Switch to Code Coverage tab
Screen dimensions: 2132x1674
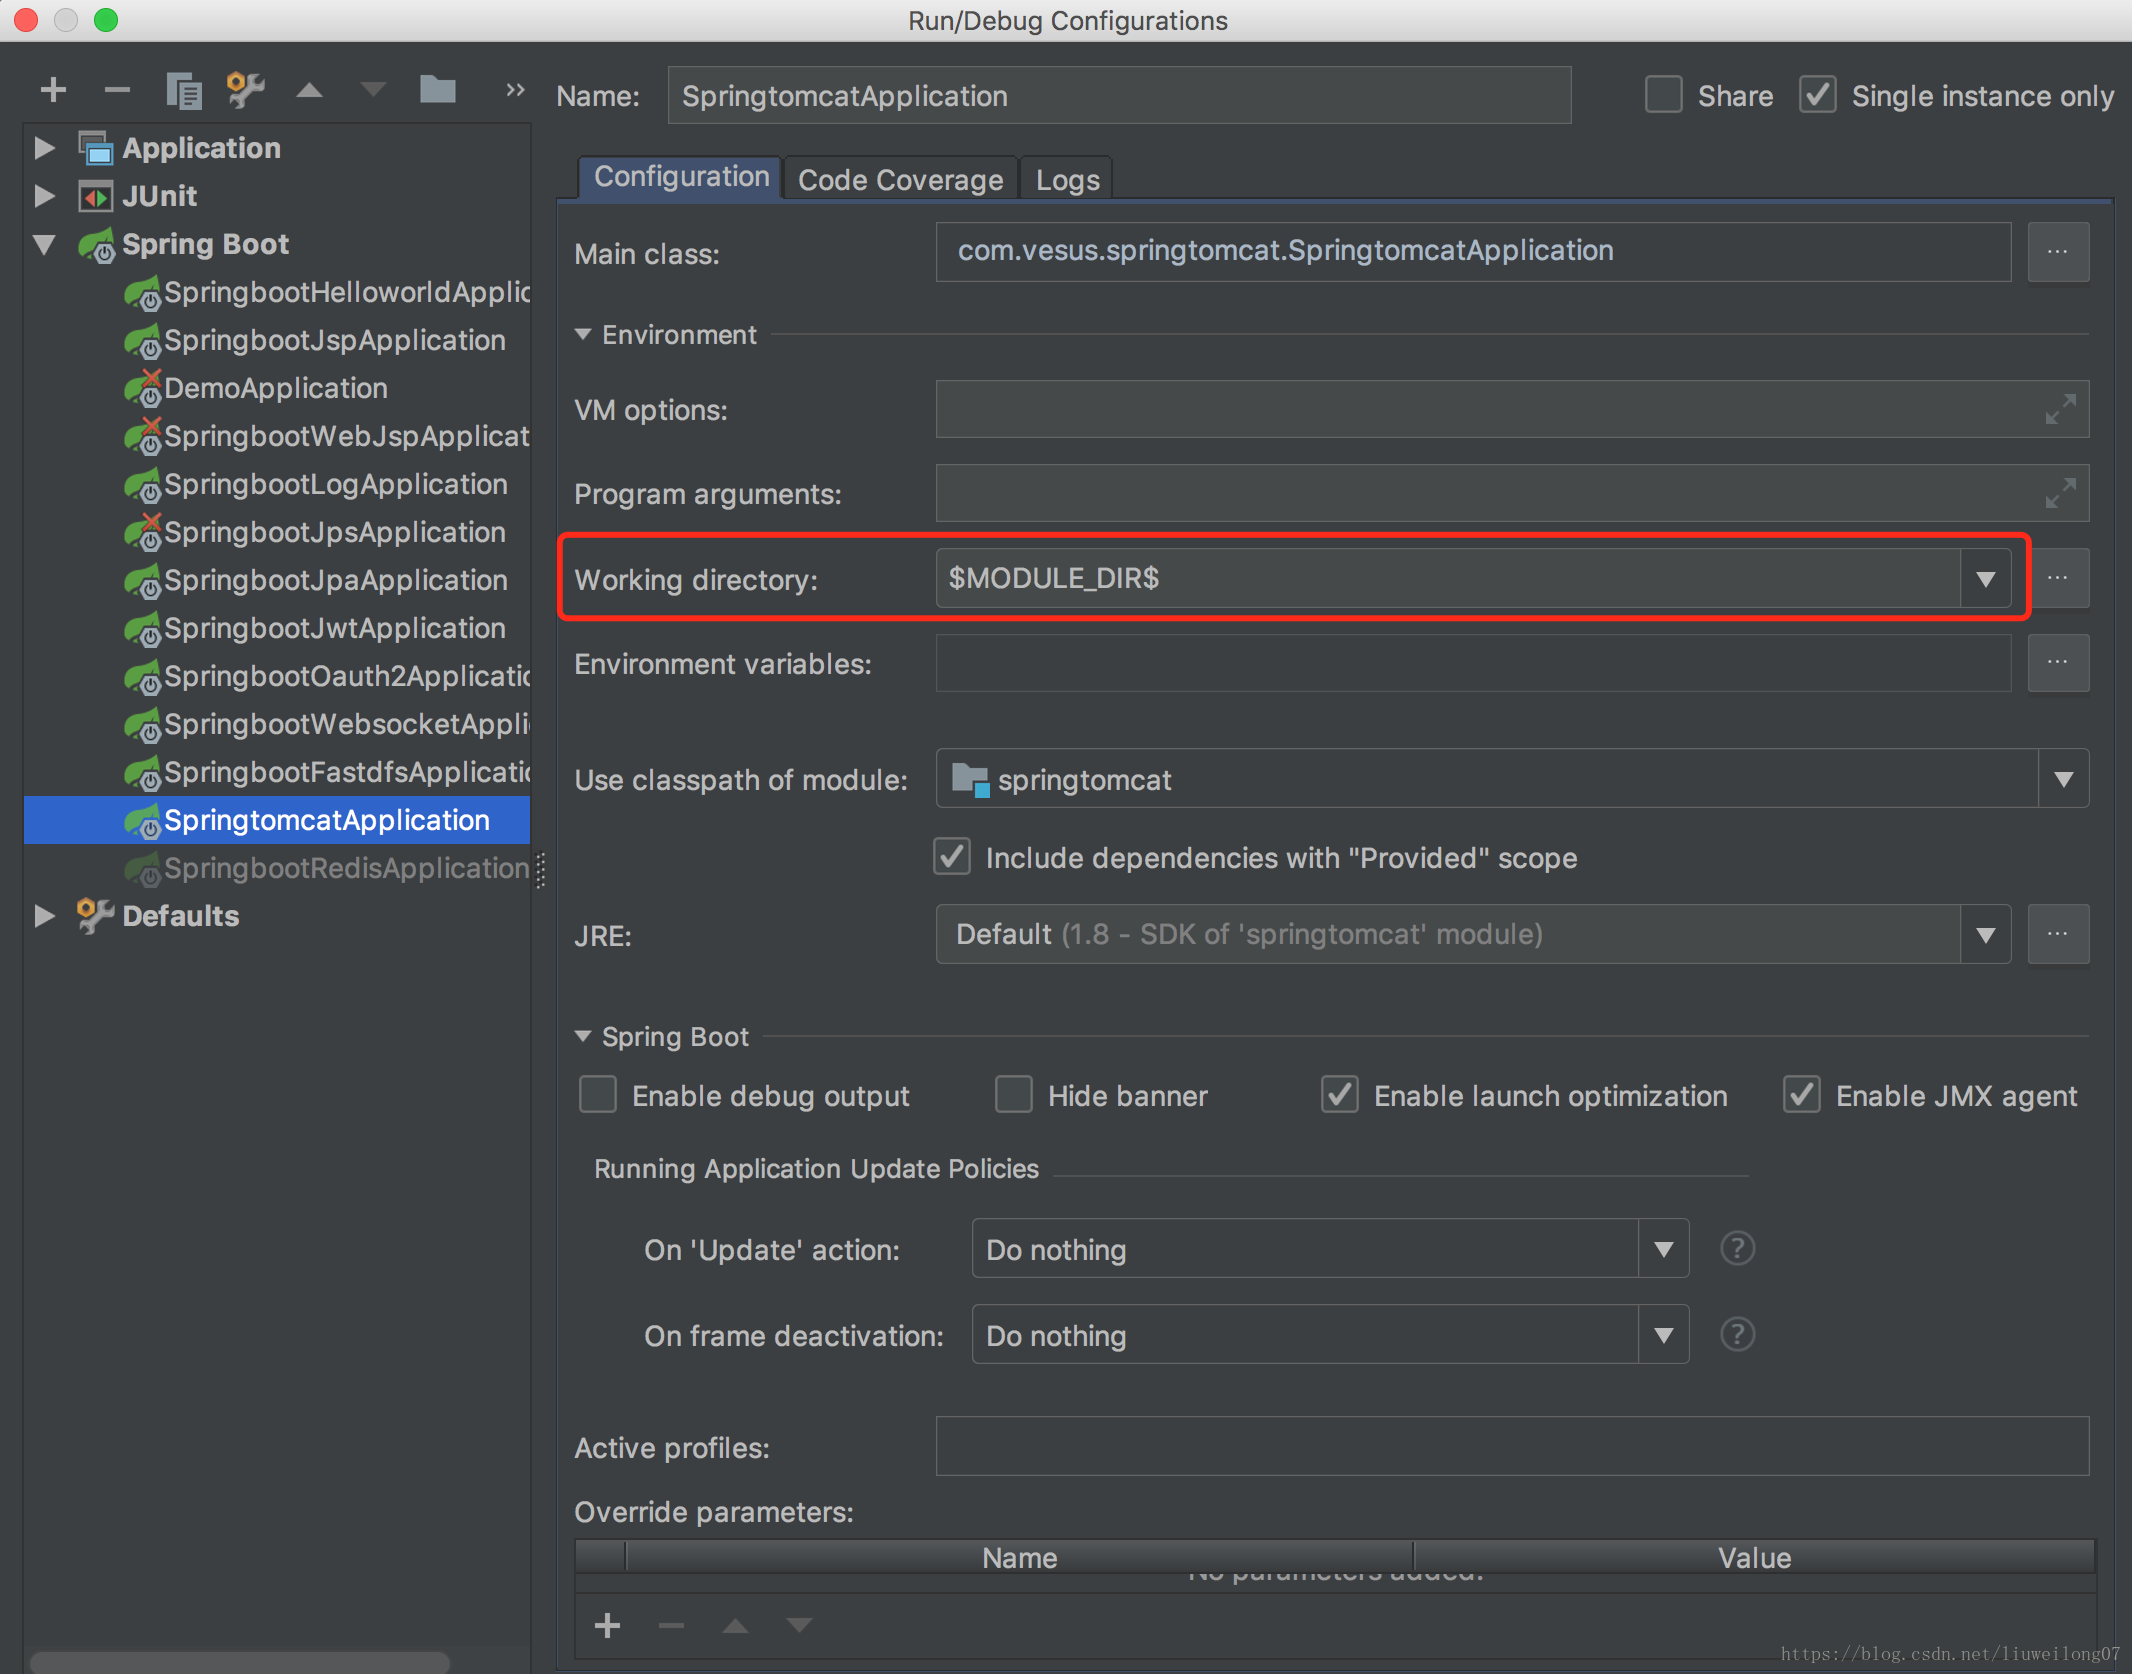(x=900, y=179)
